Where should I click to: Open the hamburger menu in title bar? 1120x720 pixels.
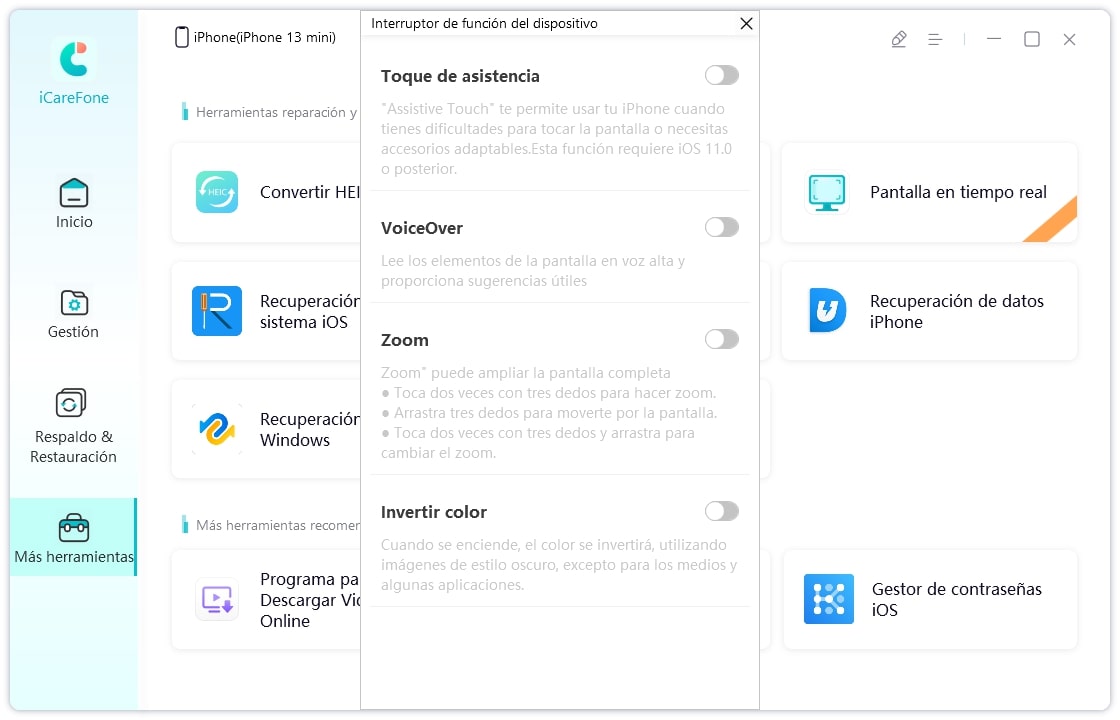click(x=935, y=39)
